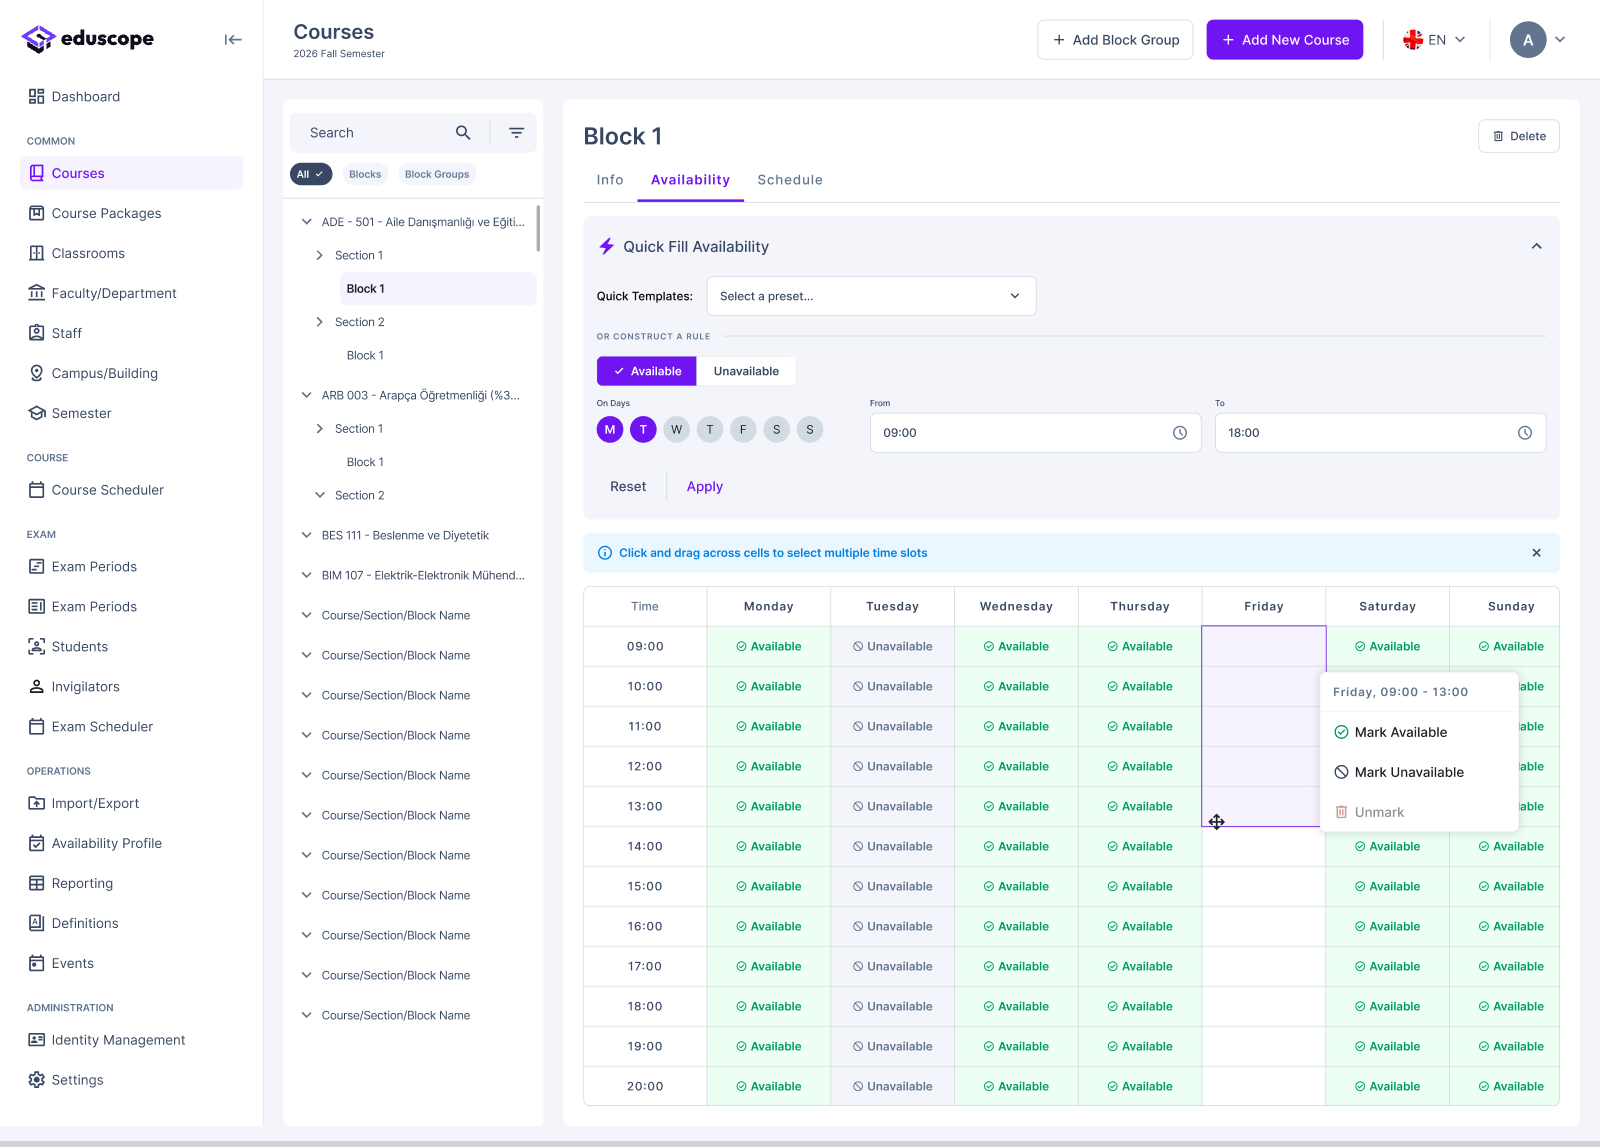Collapse the ADE - 501 course tree

[307, 222]
